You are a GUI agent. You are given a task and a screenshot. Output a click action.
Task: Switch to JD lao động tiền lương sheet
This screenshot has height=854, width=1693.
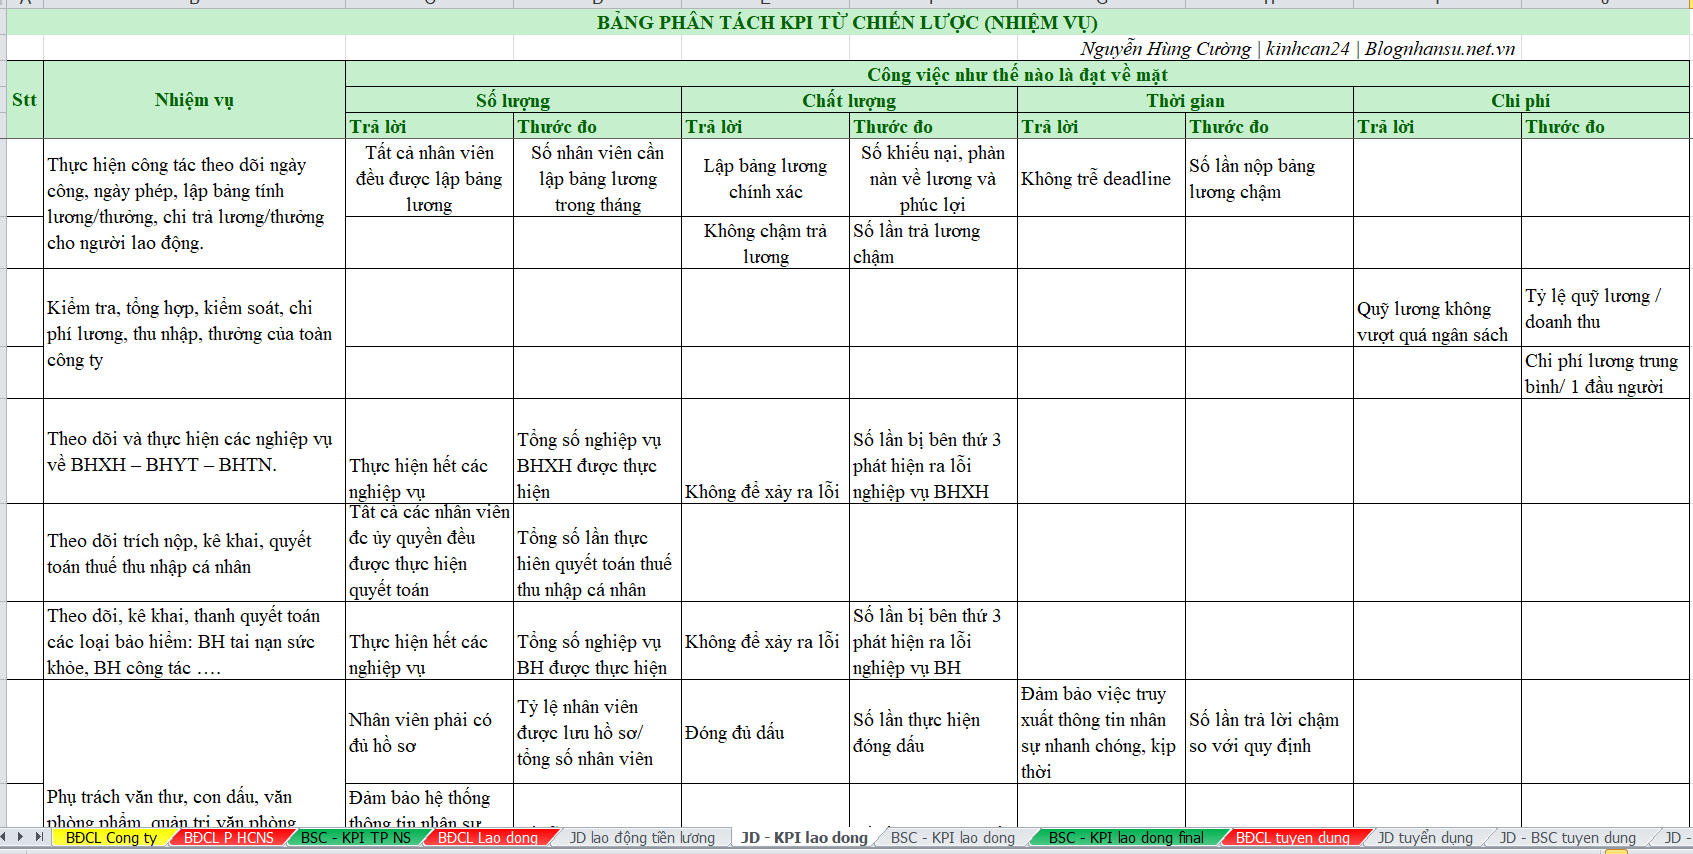641,838
